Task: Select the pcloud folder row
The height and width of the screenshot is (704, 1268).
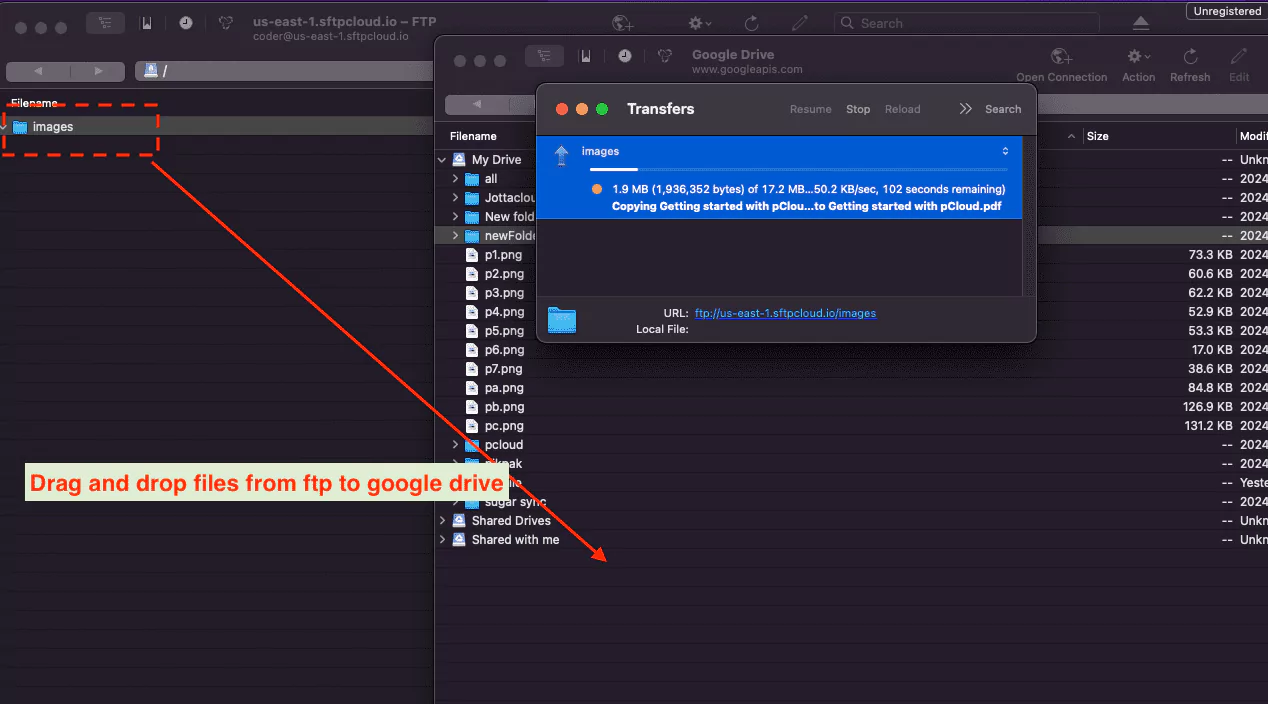Action: point(851,445)
